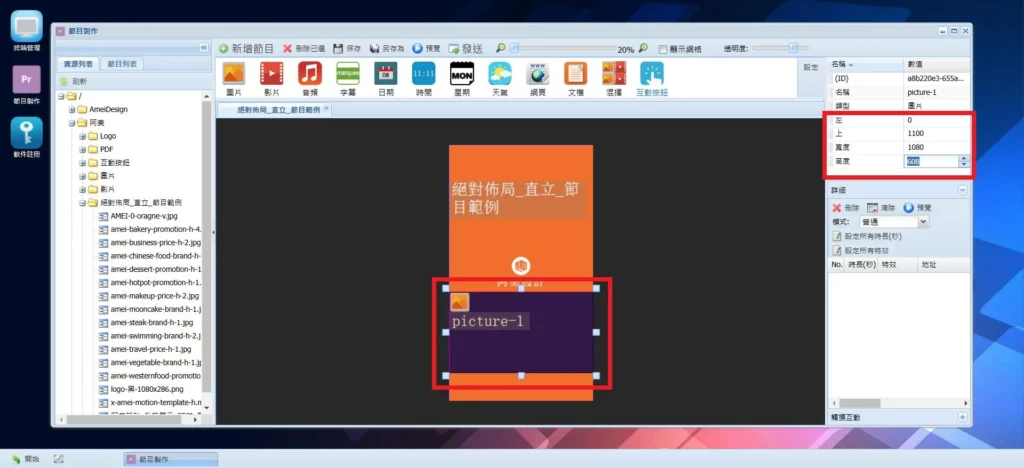Open the 模式 mode dropdown
The width and height of the screenshot is (1024, 468).
923,221
